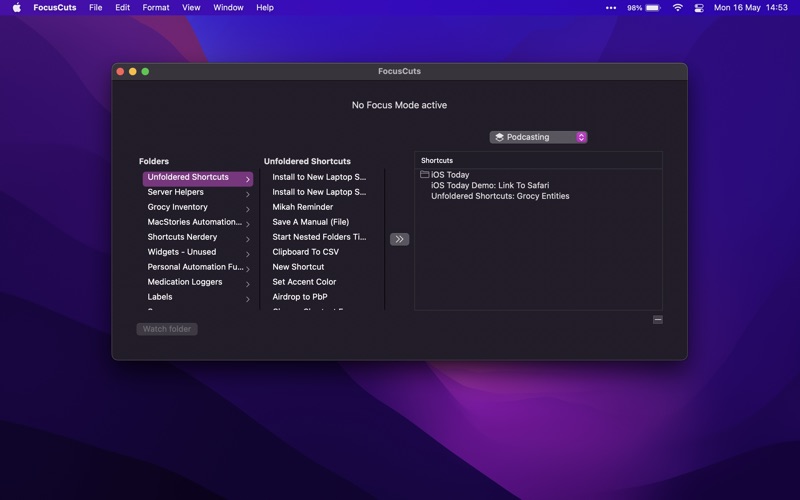Open the Apple menu
Viewport: 800px width, 500px height.
coord(17,8)
